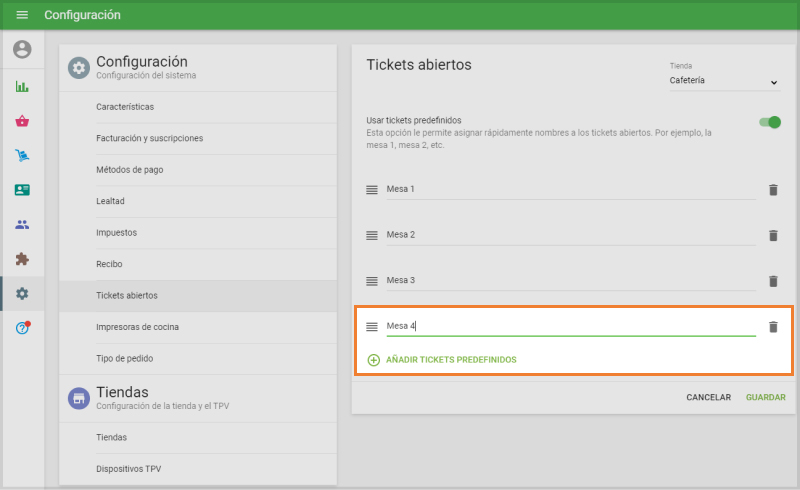Open the inventory management icon in sidebar
The width and height of the screenshot is (800, 490).
(x=22, y=155)
